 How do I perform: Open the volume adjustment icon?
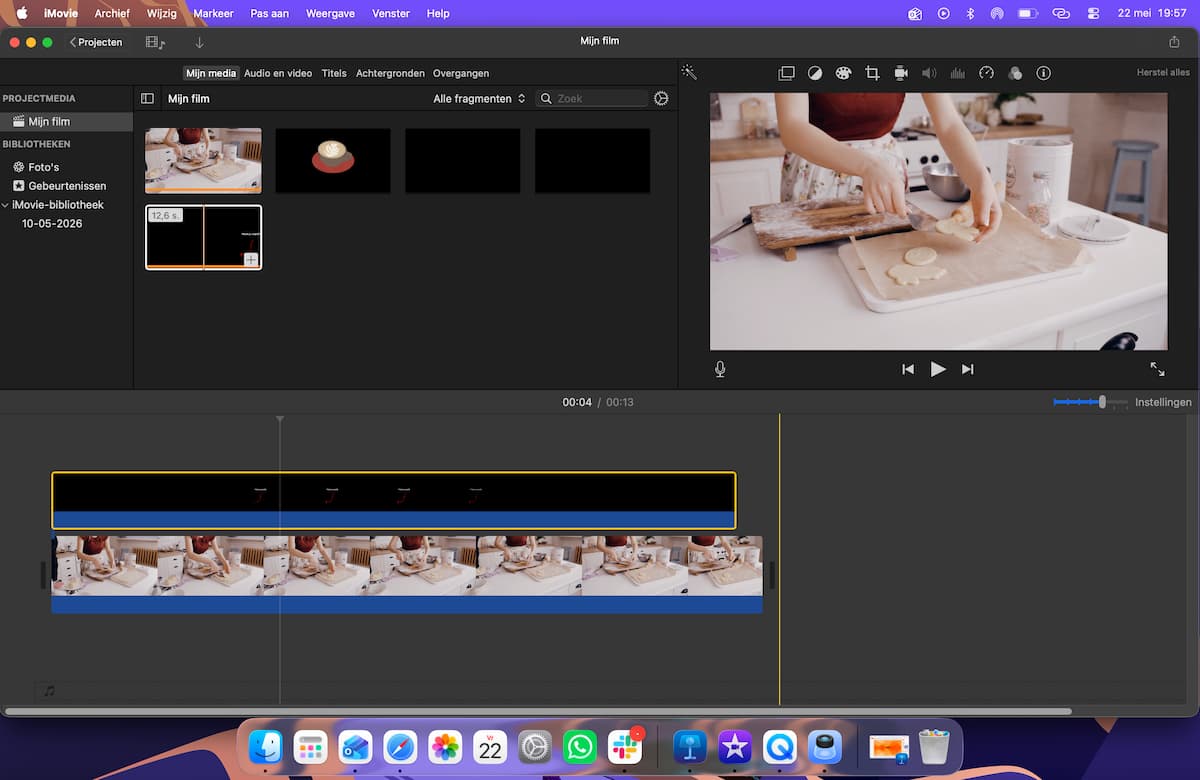click(929, 73)
